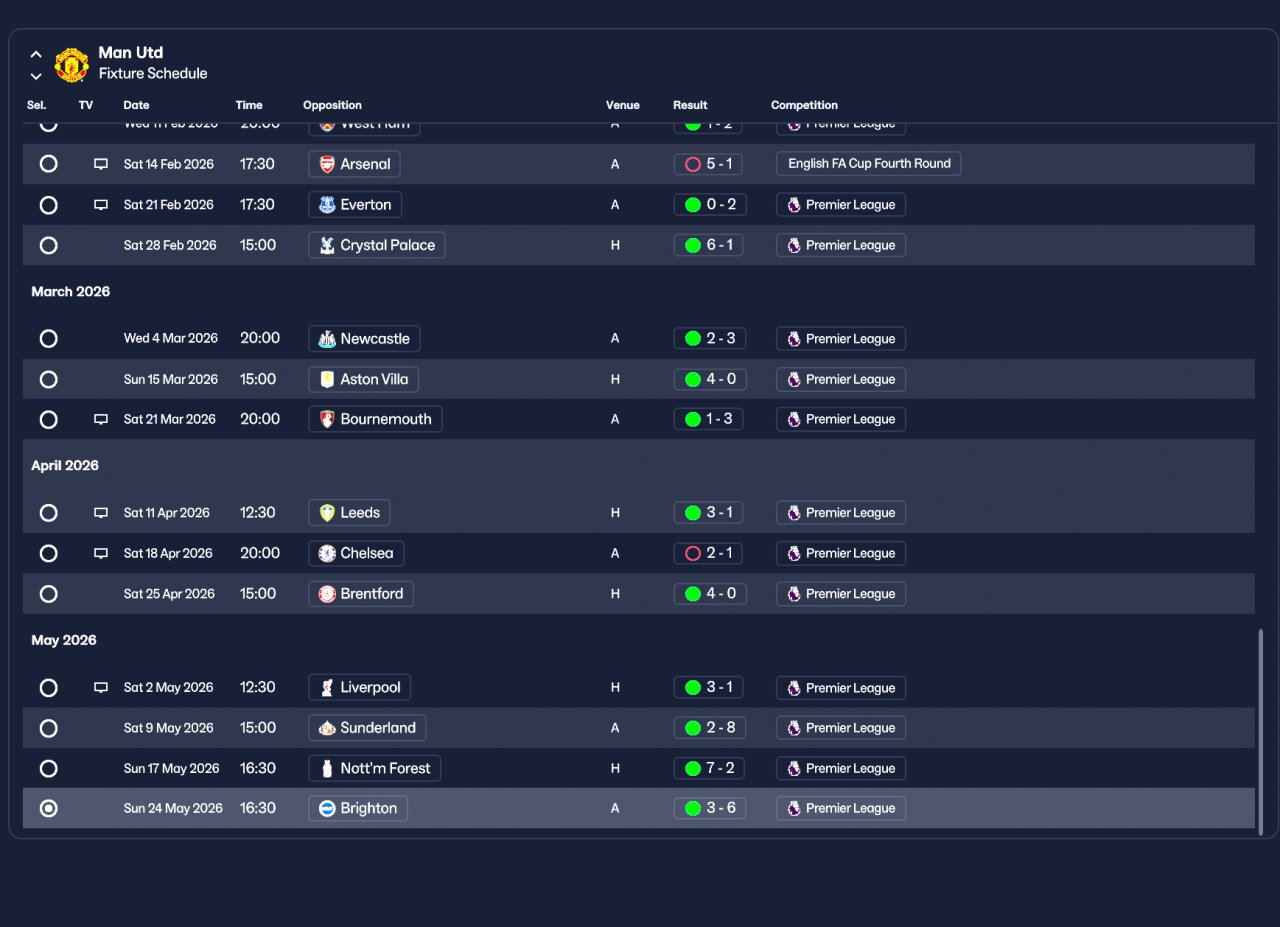The height and width of the screenshot is (927, 1280).
Task: Select the radio button for Nott'm Forest match
Action: 48,768
